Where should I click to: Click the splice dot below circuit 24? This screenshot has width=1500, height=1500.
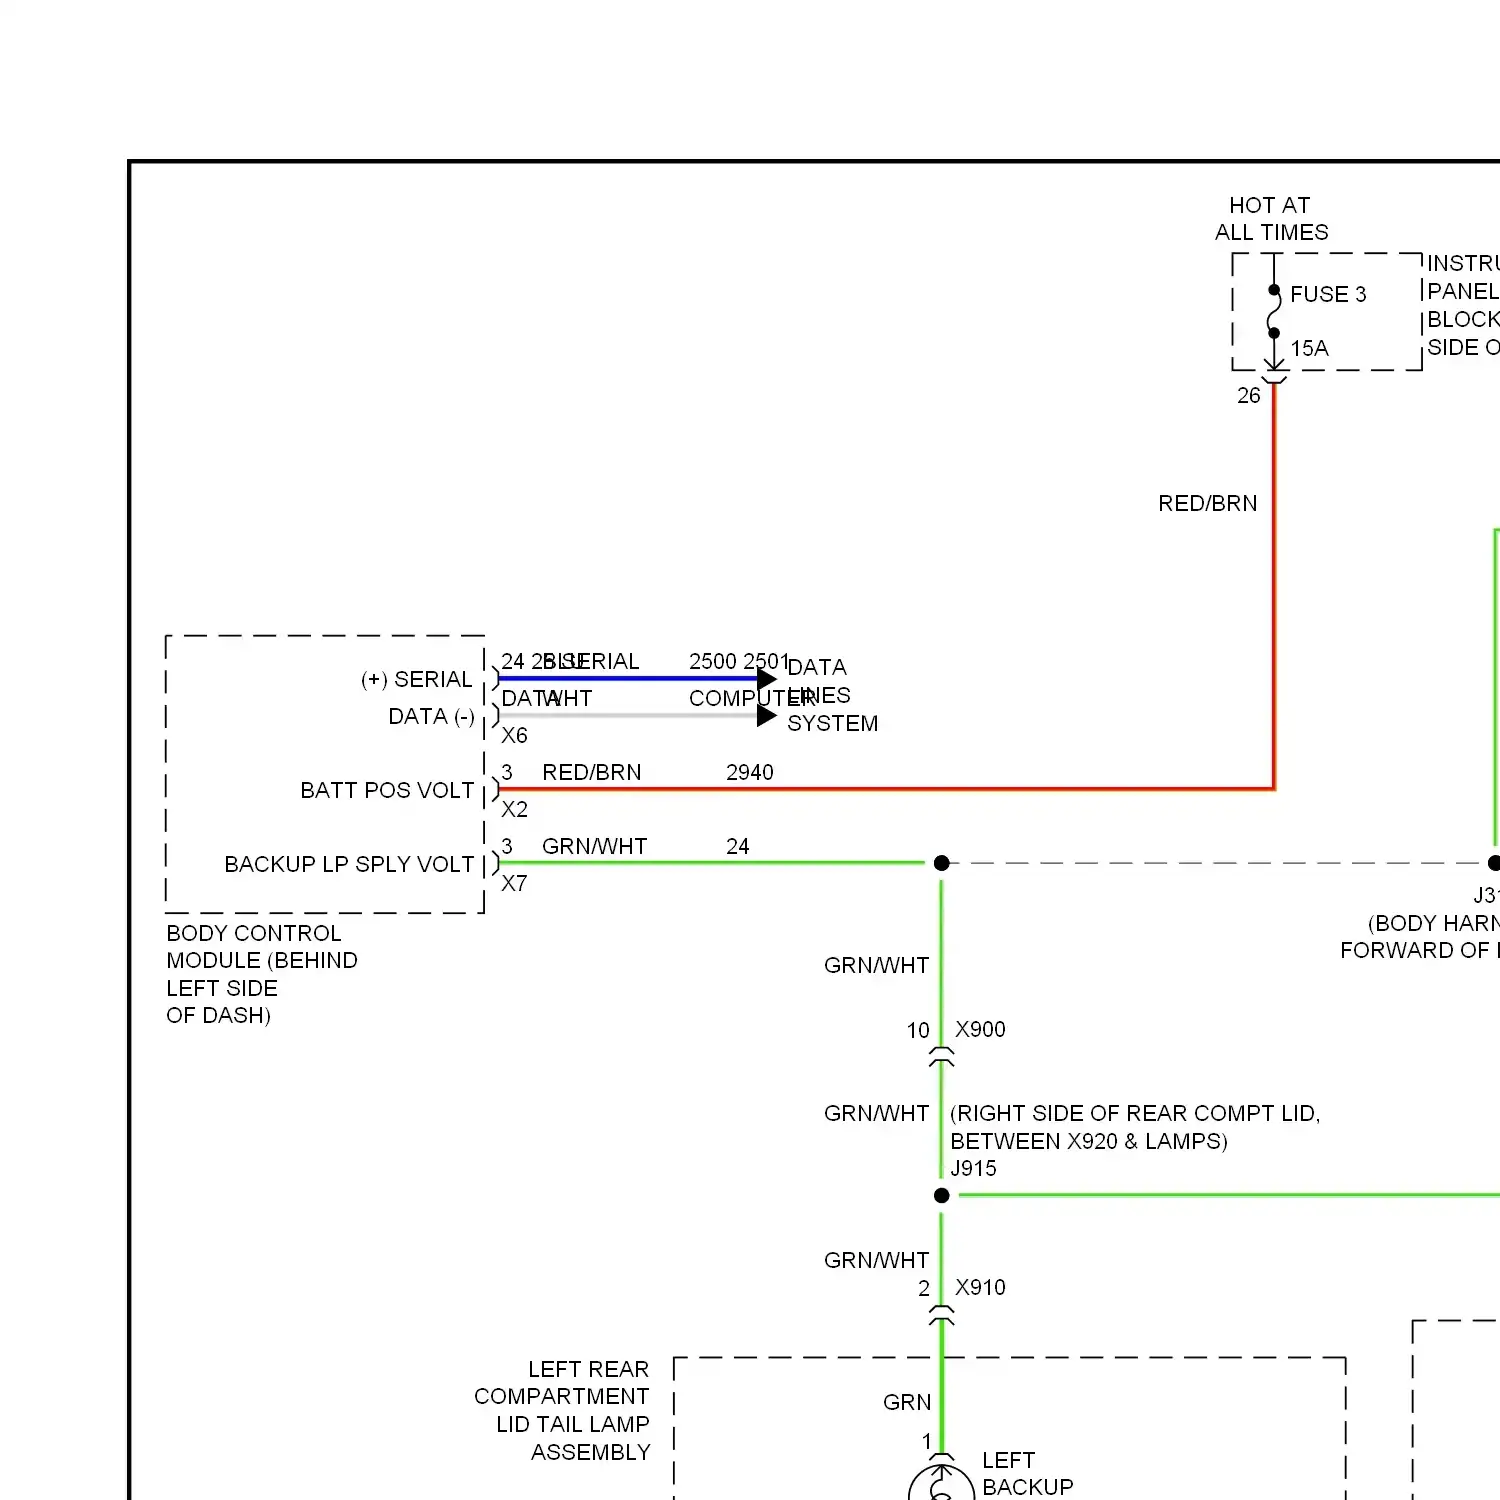941,863
